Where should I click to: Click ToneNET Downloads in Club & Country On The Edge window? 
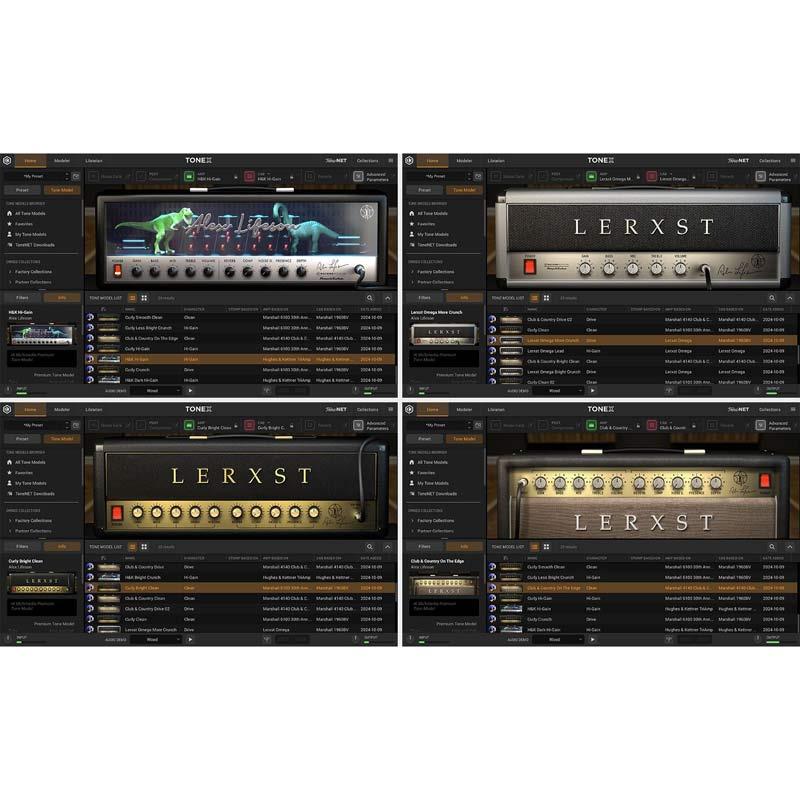[x=437, y=494]
